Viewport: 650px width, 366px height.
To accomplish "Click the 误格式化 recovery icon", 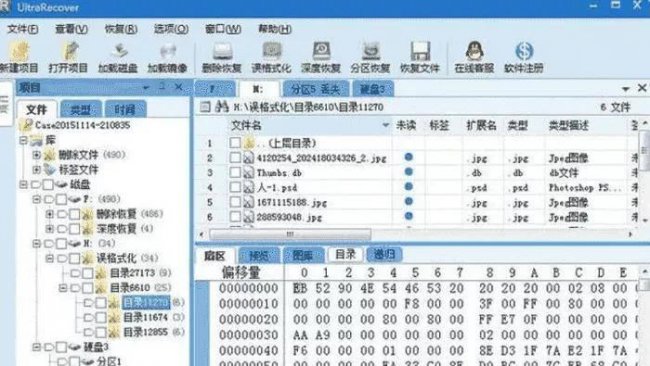I will (x=271, y=57).
